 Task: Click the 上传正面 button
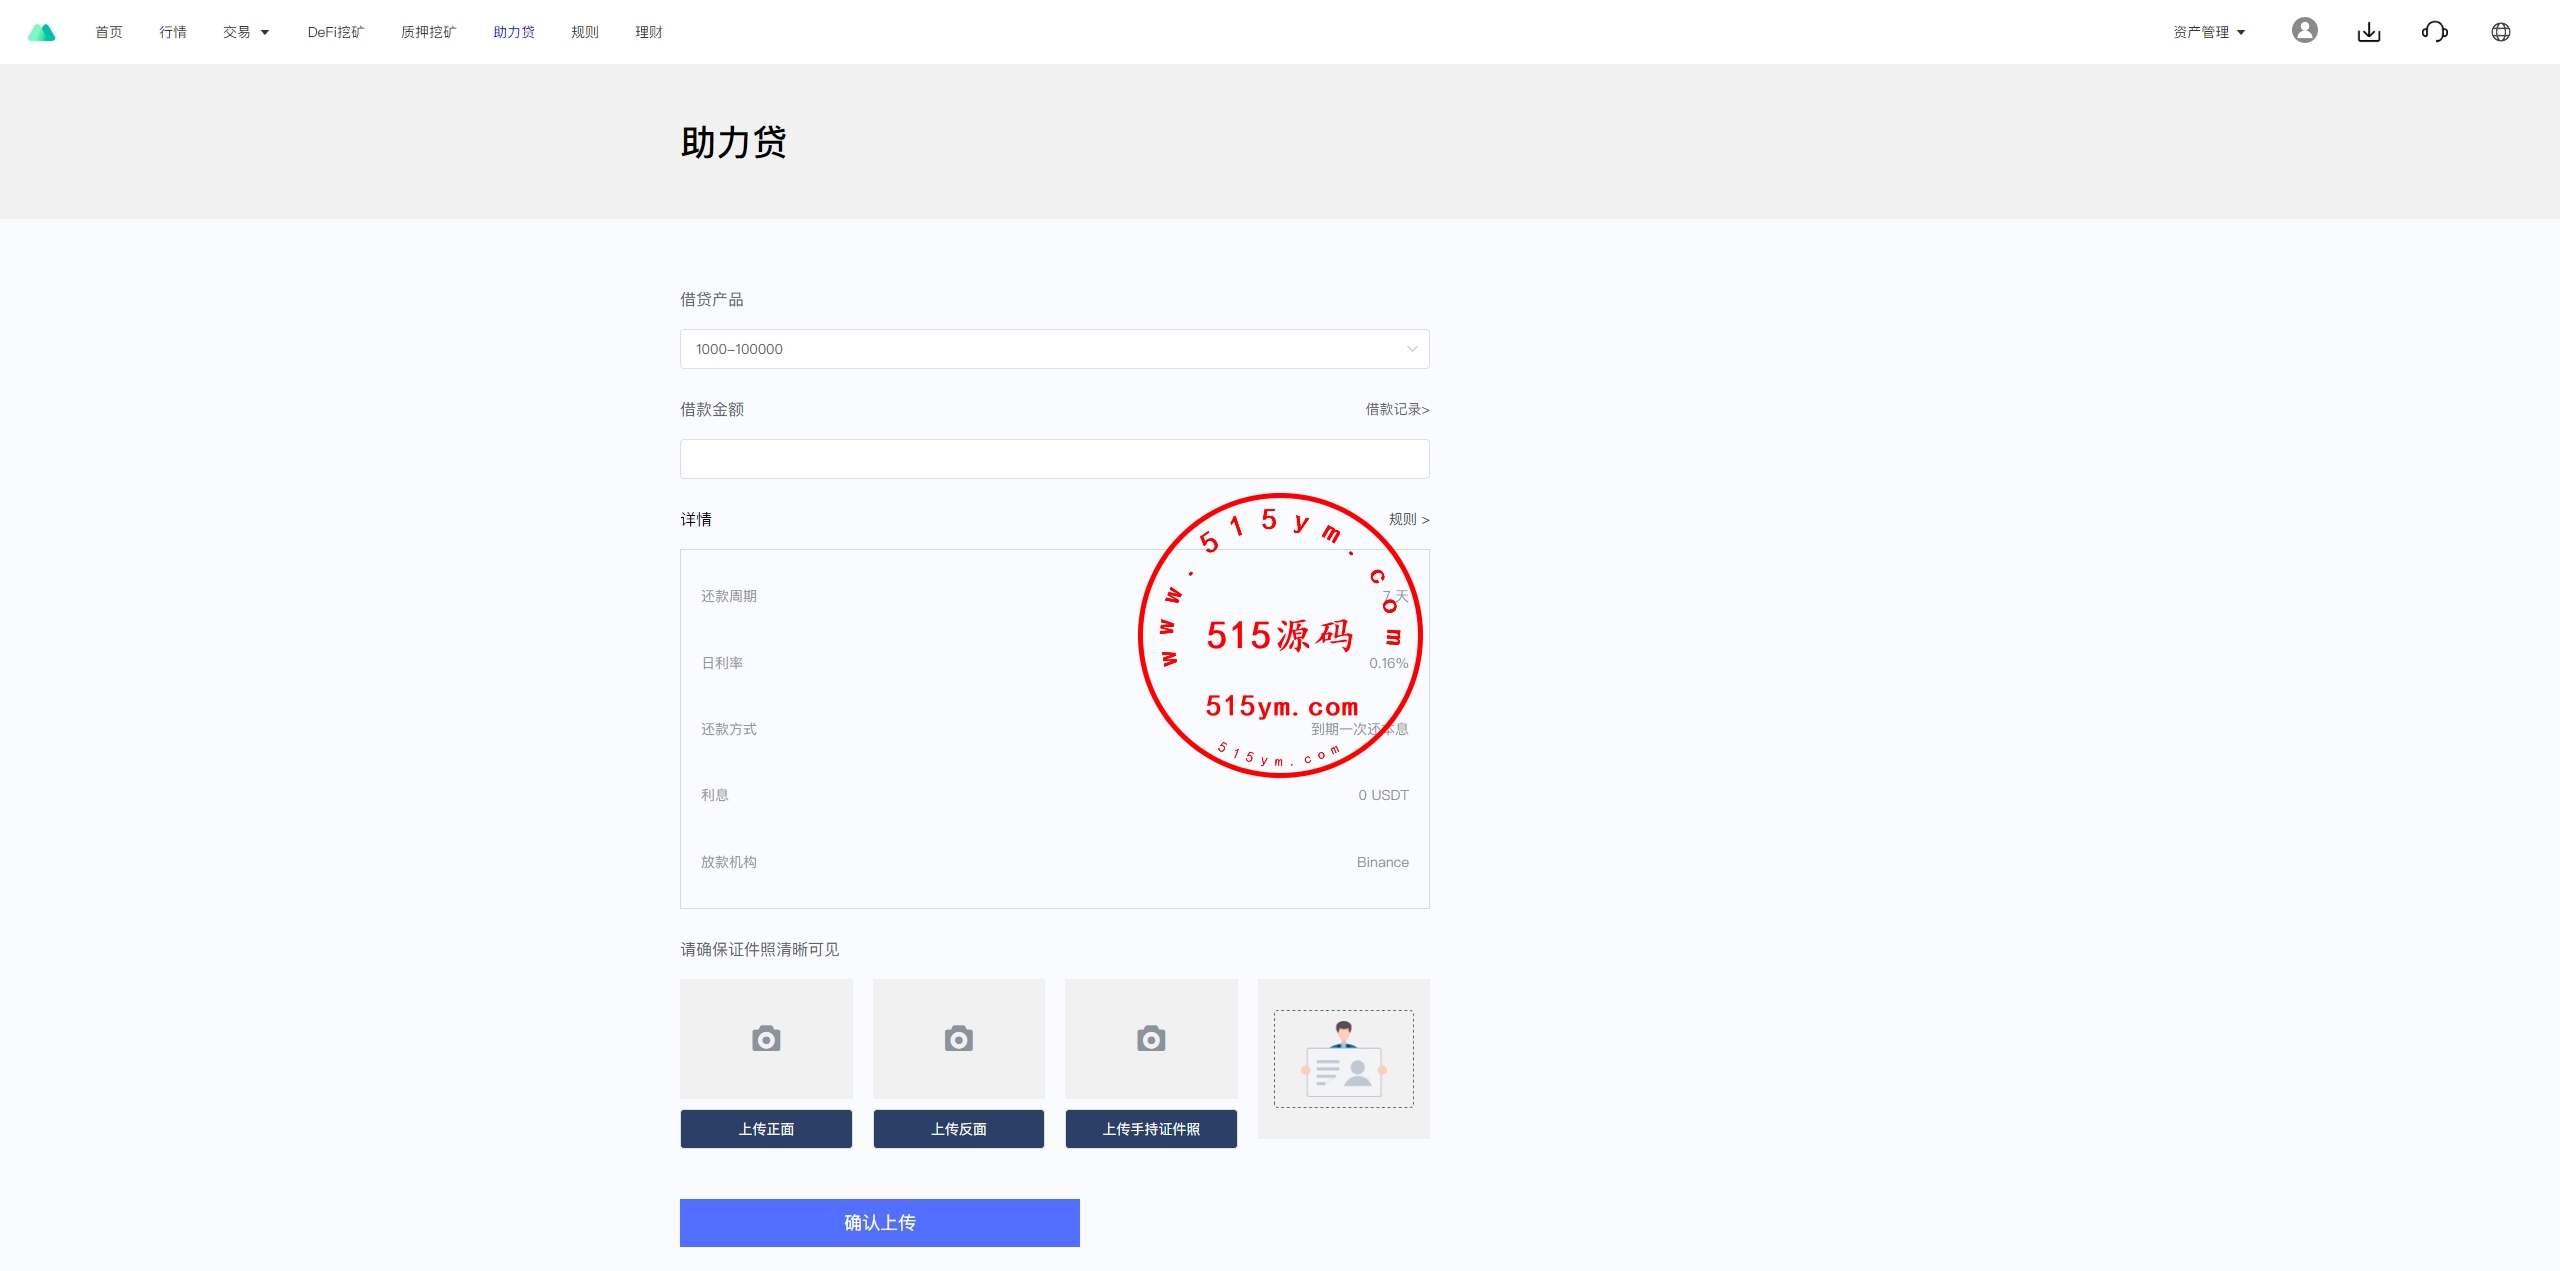pos(766,1129)
